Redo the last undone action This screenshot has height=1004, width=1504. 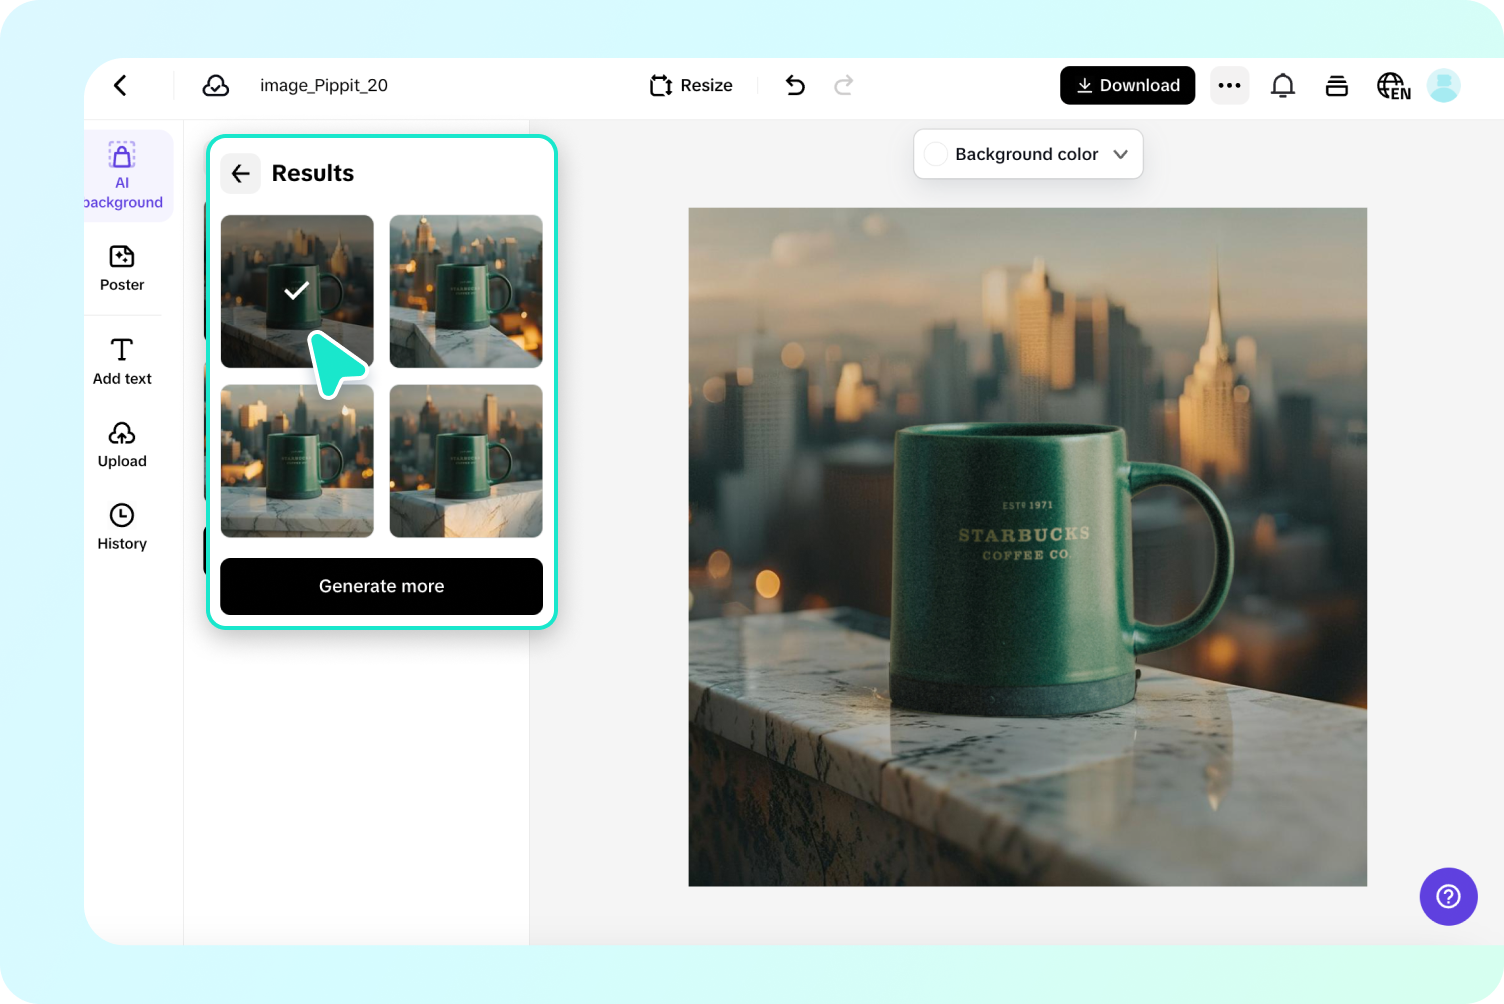click(x=844, y=86)
